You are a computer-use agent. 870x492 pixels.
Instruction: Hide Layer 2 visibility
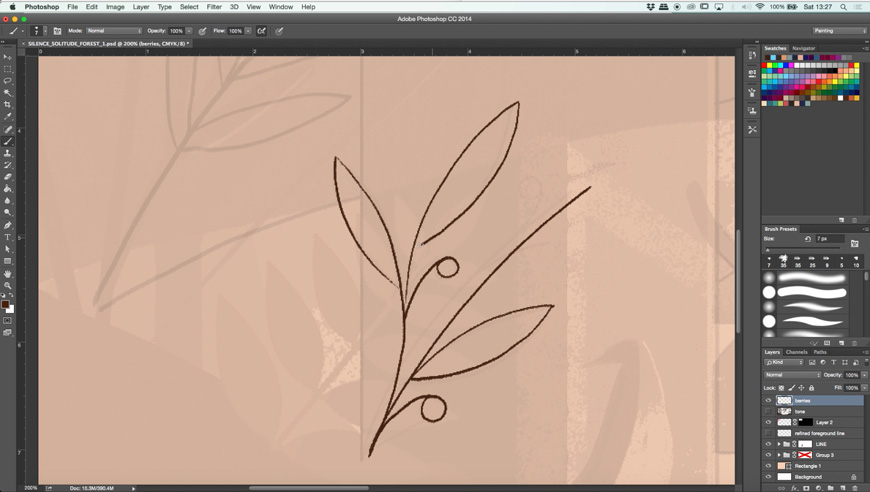(x=768, y=422)
